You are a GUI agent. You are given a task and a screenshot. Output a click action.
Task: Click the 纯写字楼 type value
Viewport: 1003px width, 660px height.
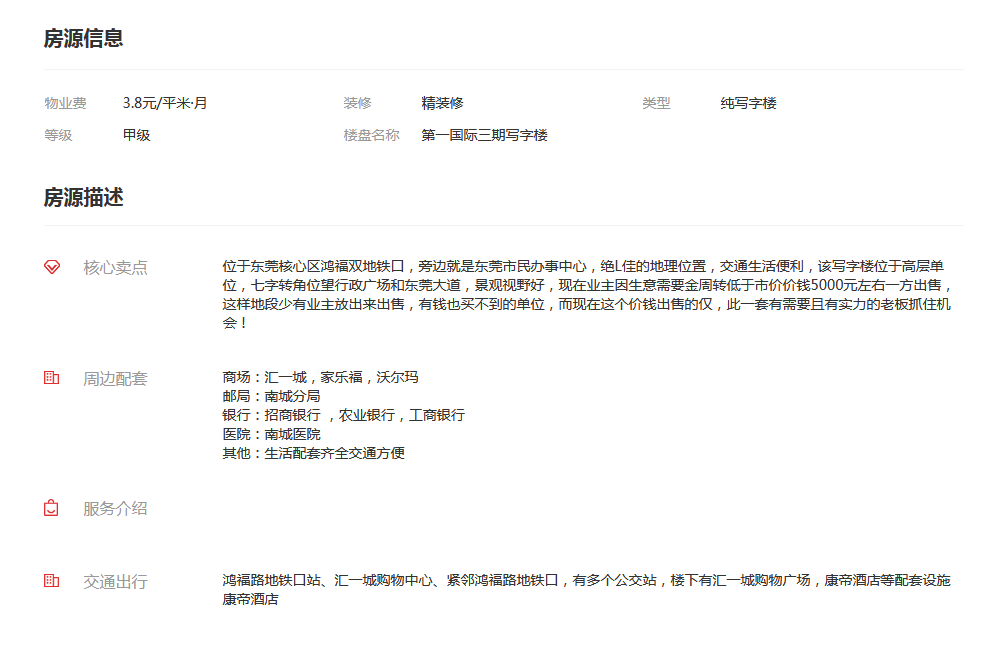tap(748, 103)
